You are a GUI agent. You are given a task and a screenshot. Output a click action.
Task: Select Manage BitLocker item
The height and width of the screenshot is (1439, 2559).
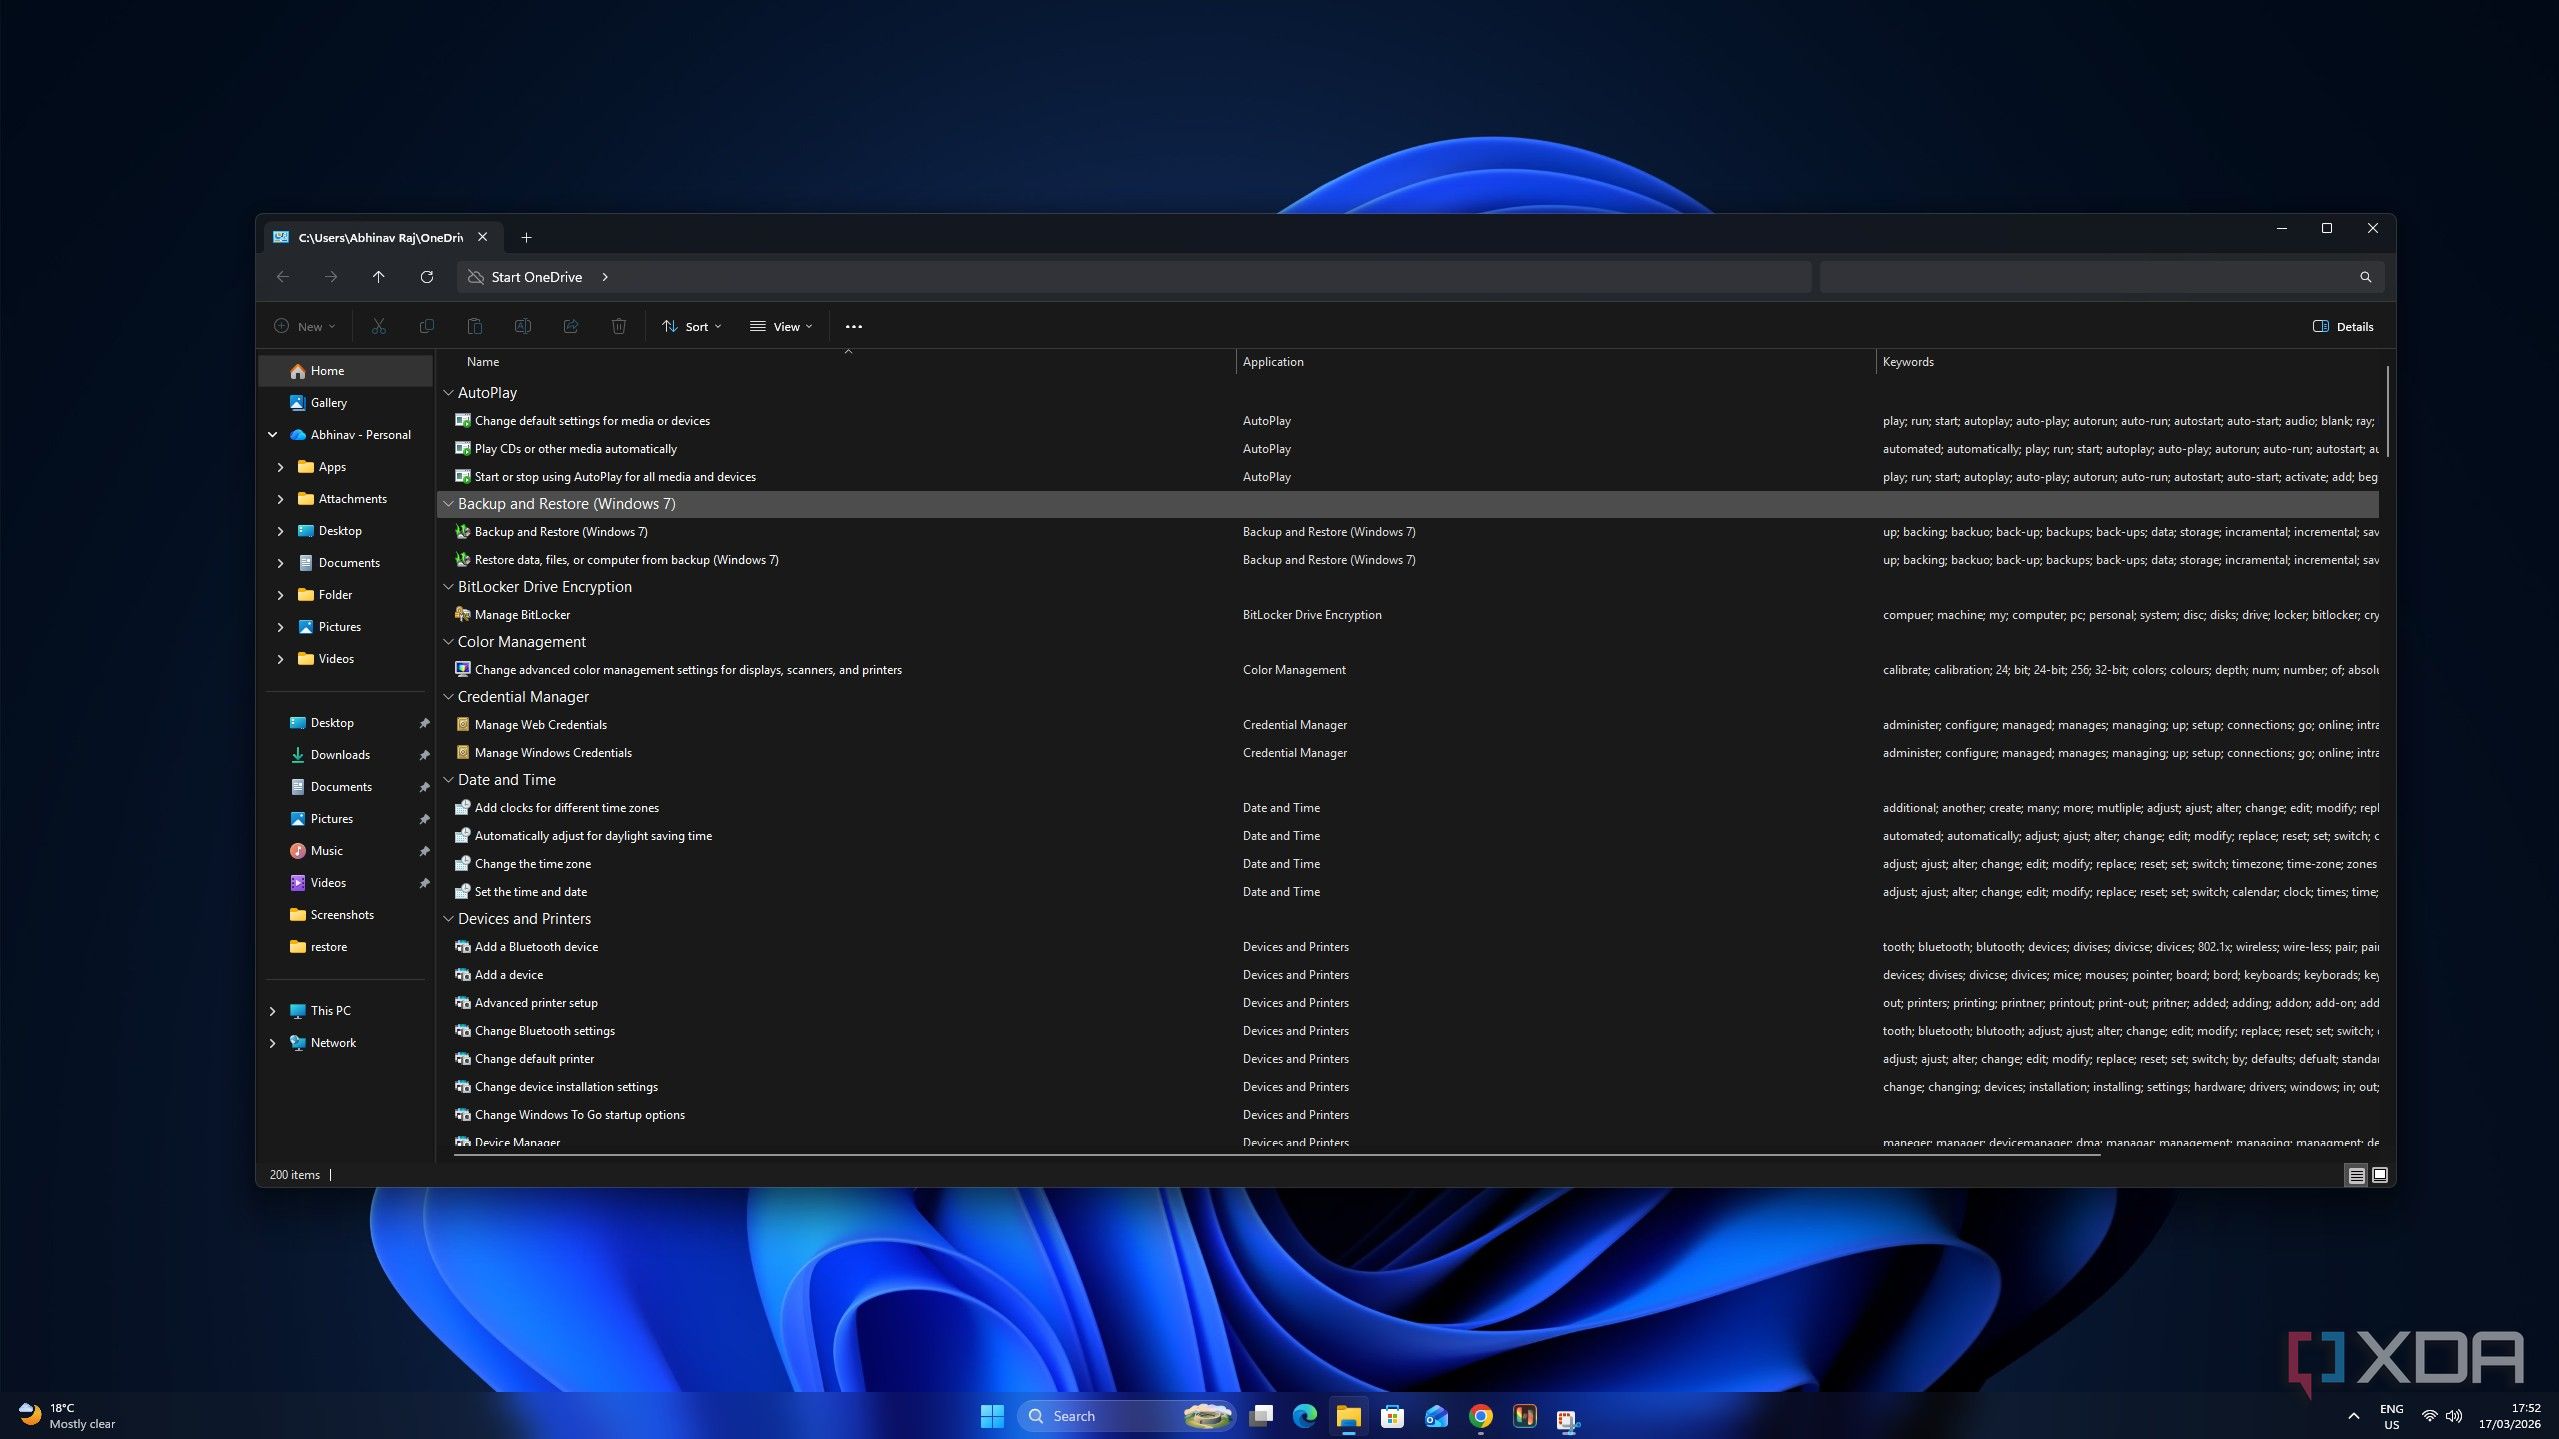click(x=522, y=615)
